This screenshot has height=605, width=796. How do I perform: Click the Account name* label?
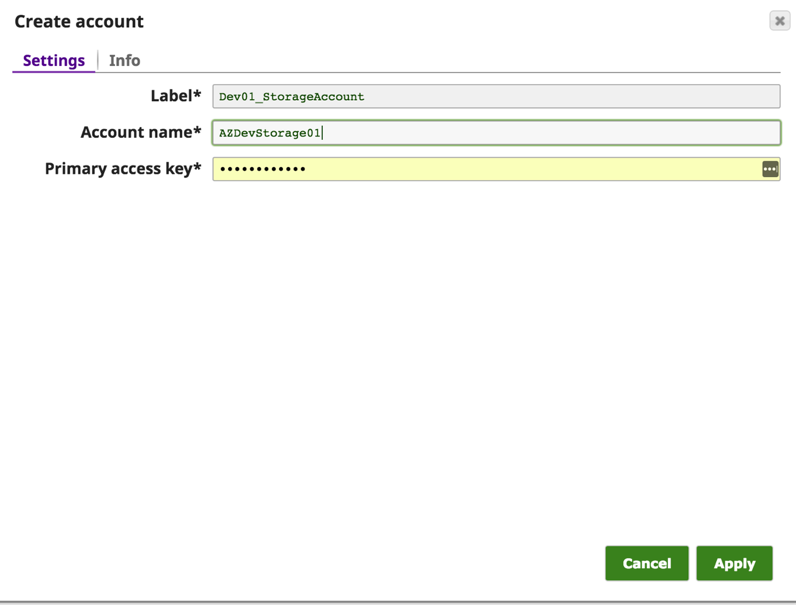coord(141,132)
